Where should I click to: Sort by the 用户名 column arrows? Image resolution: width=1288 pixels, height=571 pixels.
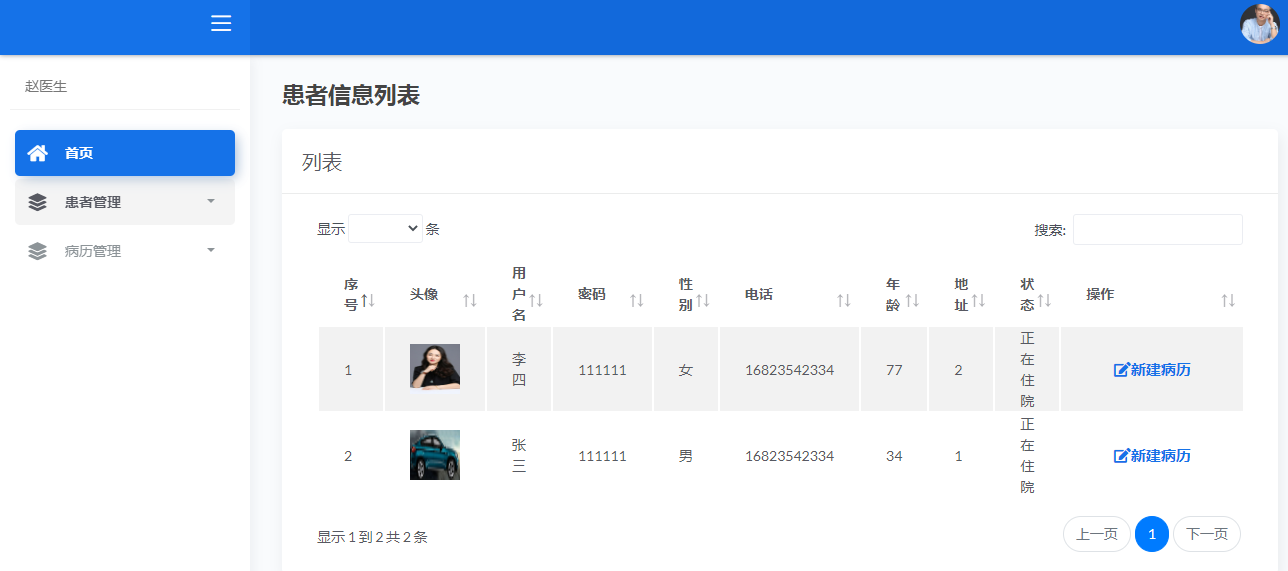536,301
